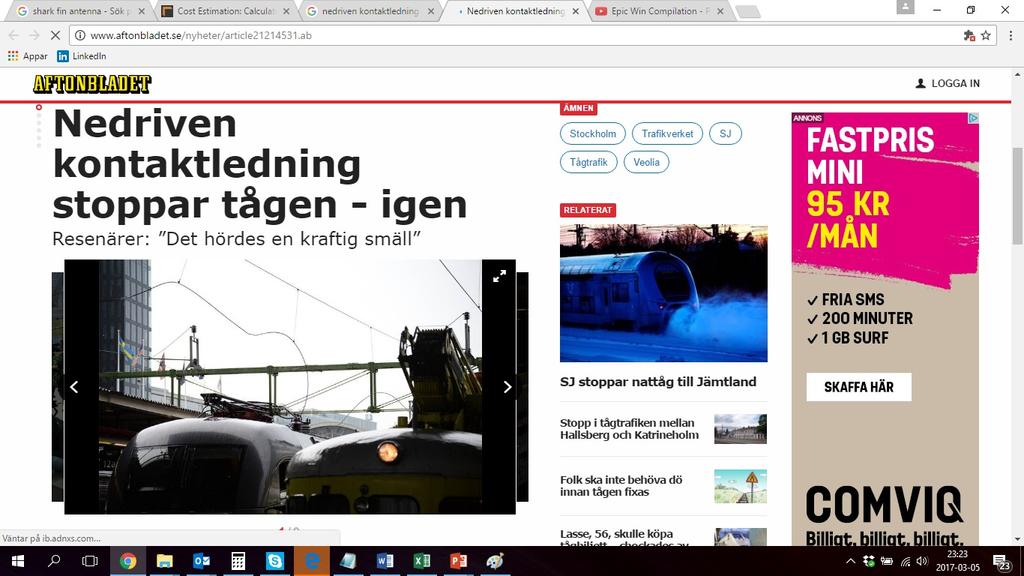Click the page vertical scrollbar thumb
The image size is (1024, 576).
(1017, 196)
